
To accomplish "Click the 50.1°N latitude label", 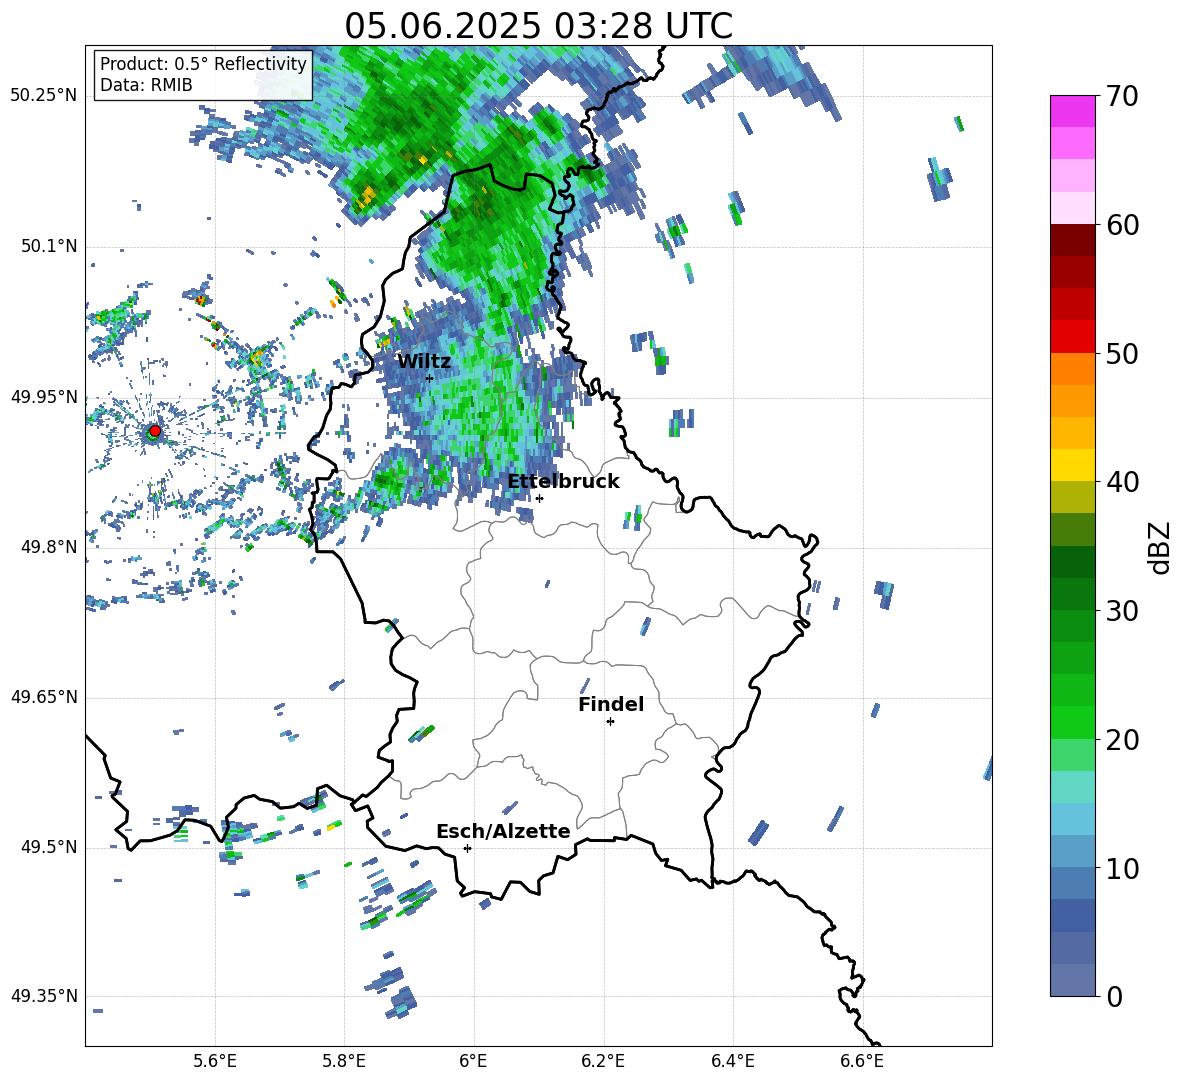I will [x=49, y=246].
